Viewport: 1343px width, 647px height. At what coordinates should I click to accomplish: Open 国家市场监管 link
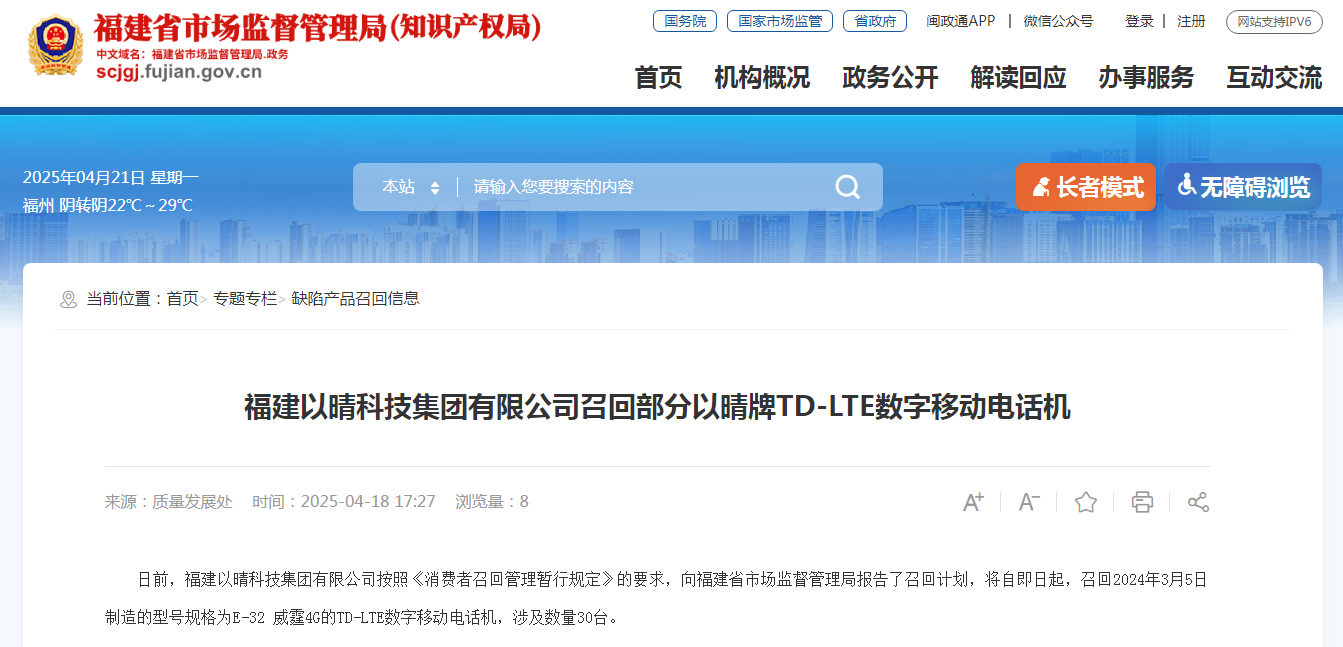pyautogui.click(x=780, y=21)
